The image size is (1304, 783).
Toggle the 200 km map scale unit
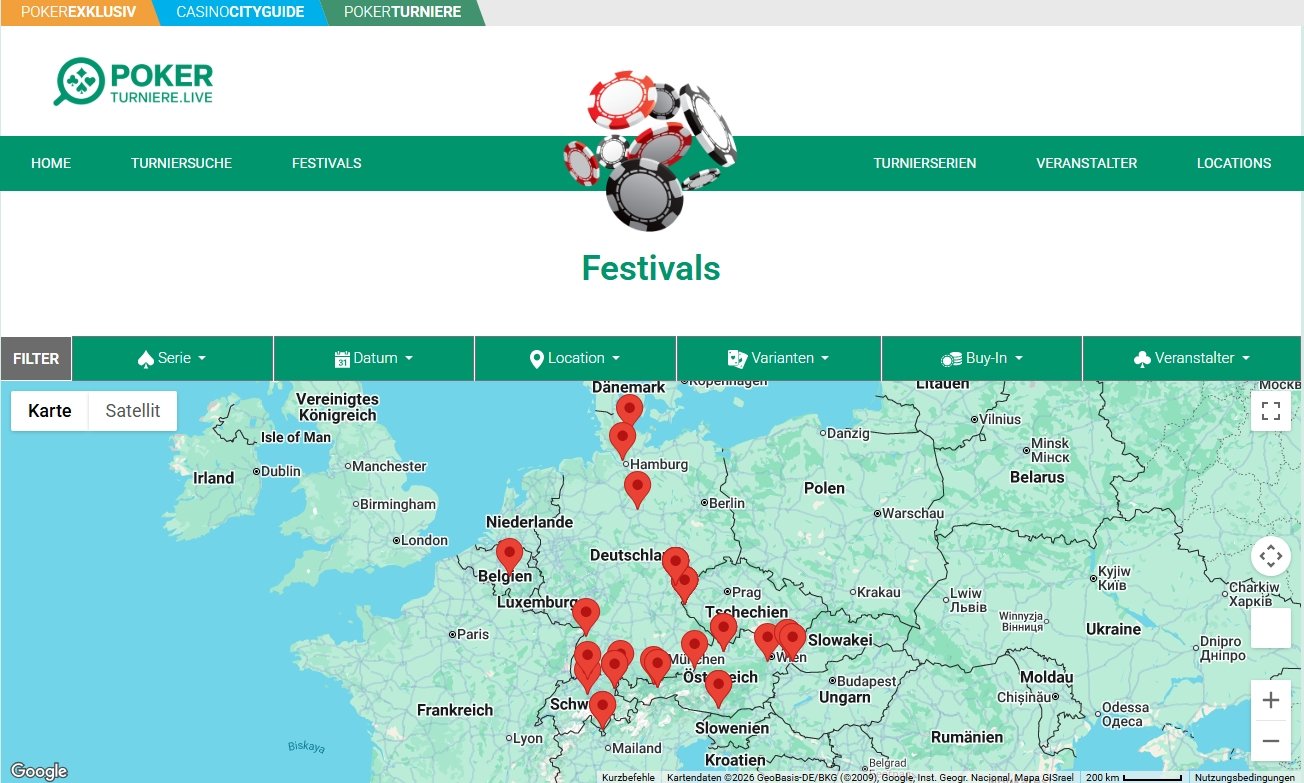1134,777
